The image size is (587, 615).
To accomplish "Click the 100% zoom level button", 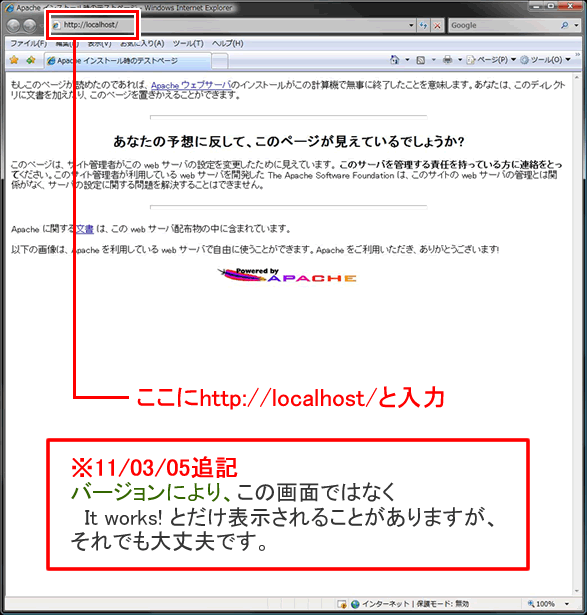I will tap(542, 604).
